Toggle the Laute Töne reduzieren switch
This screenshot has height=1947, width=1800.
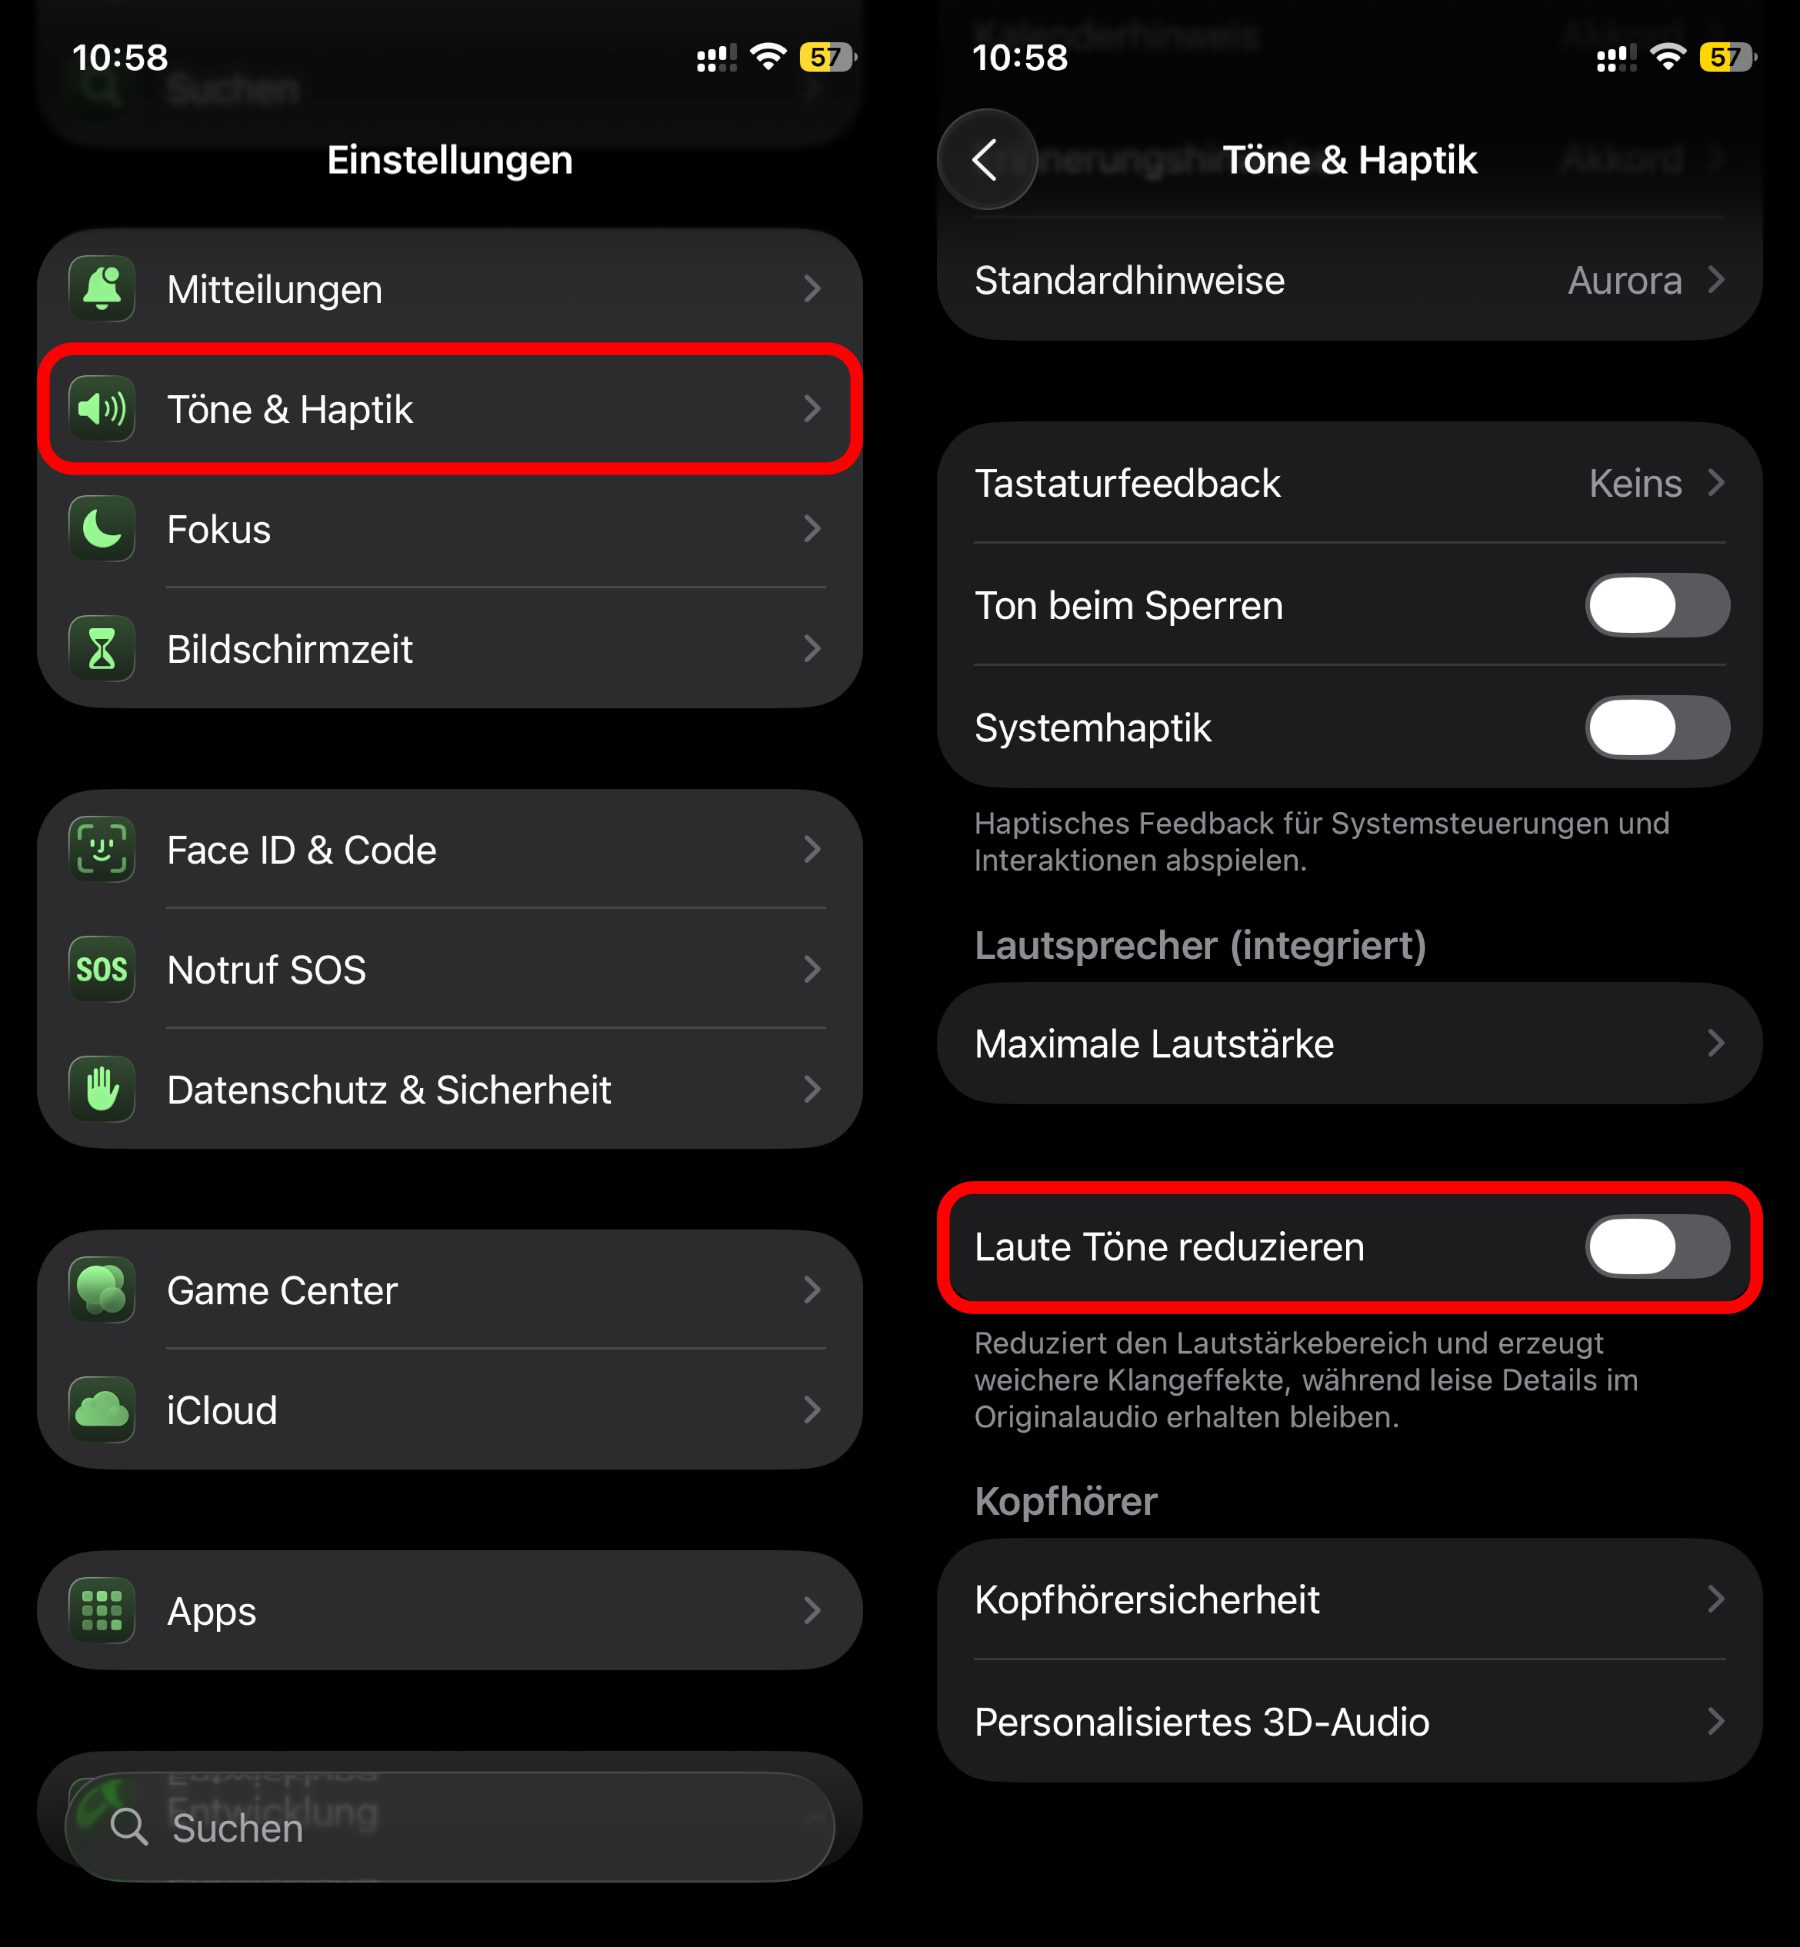click(1658, 1247)
